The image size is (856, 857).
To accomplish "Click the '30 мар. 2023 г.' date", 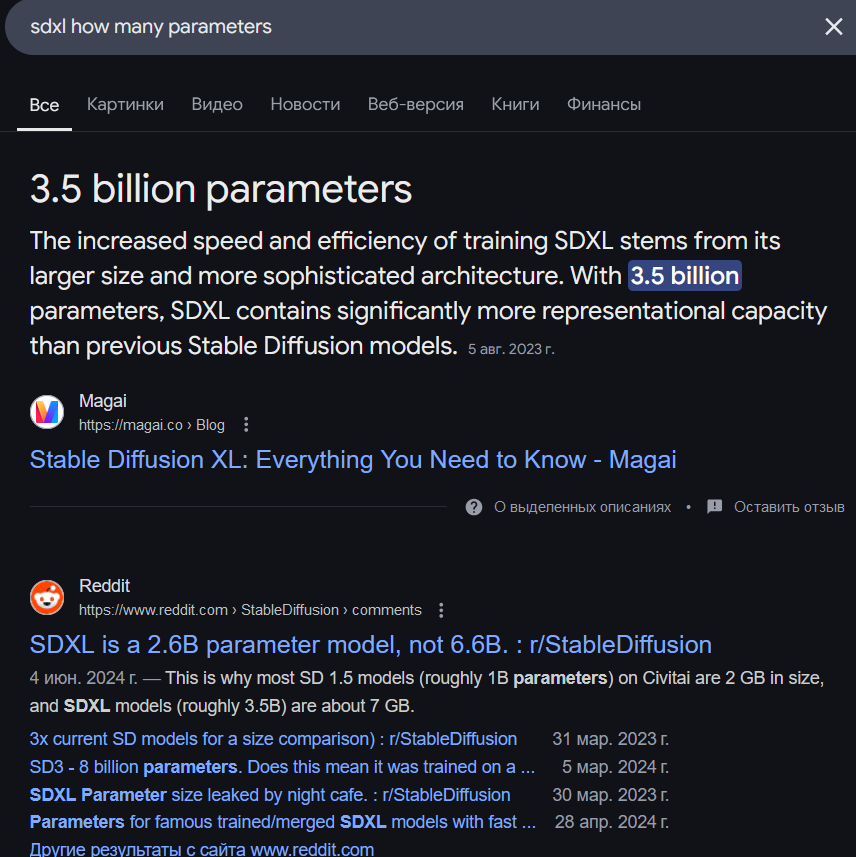I will click(x=611, y=795).
